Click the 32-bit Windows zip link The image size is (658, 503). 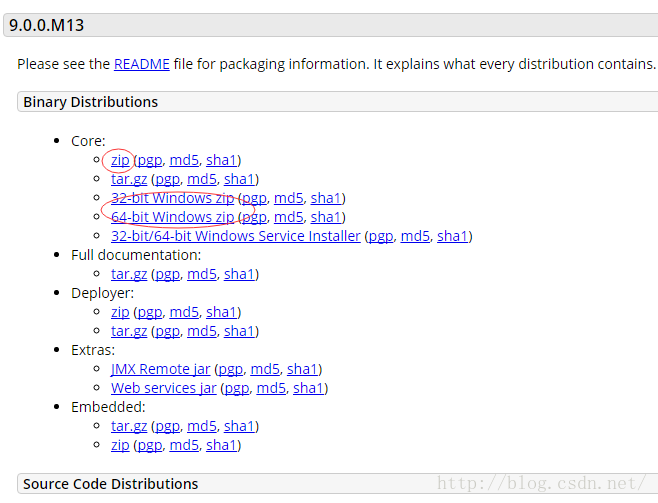point(172,198)
